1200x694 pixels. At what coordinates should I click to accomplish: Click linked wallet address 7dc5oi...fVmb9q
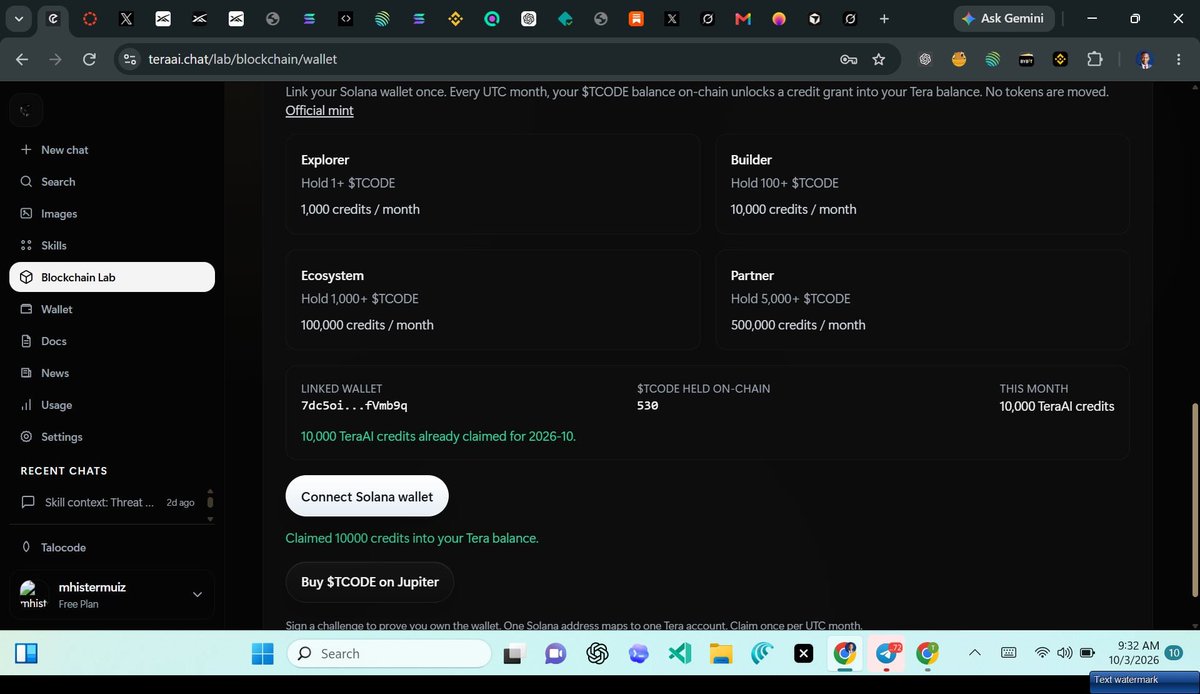tap(354, 406)
